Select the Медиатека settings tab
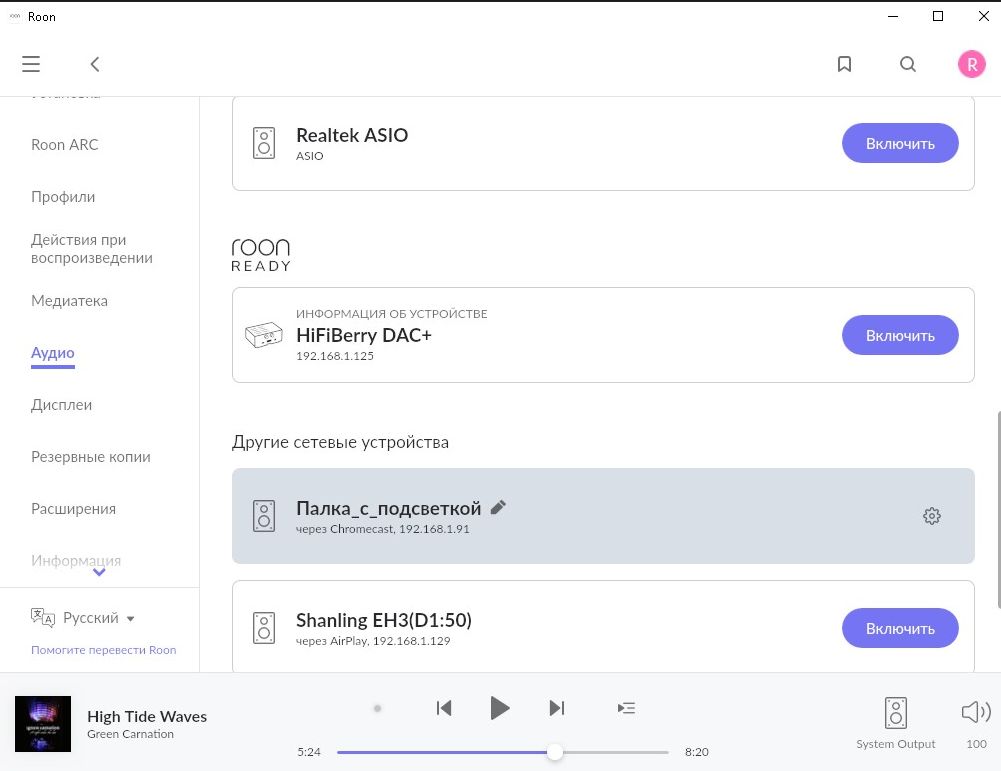Viewport: 1001px width, 771px height. pos(70,301)
